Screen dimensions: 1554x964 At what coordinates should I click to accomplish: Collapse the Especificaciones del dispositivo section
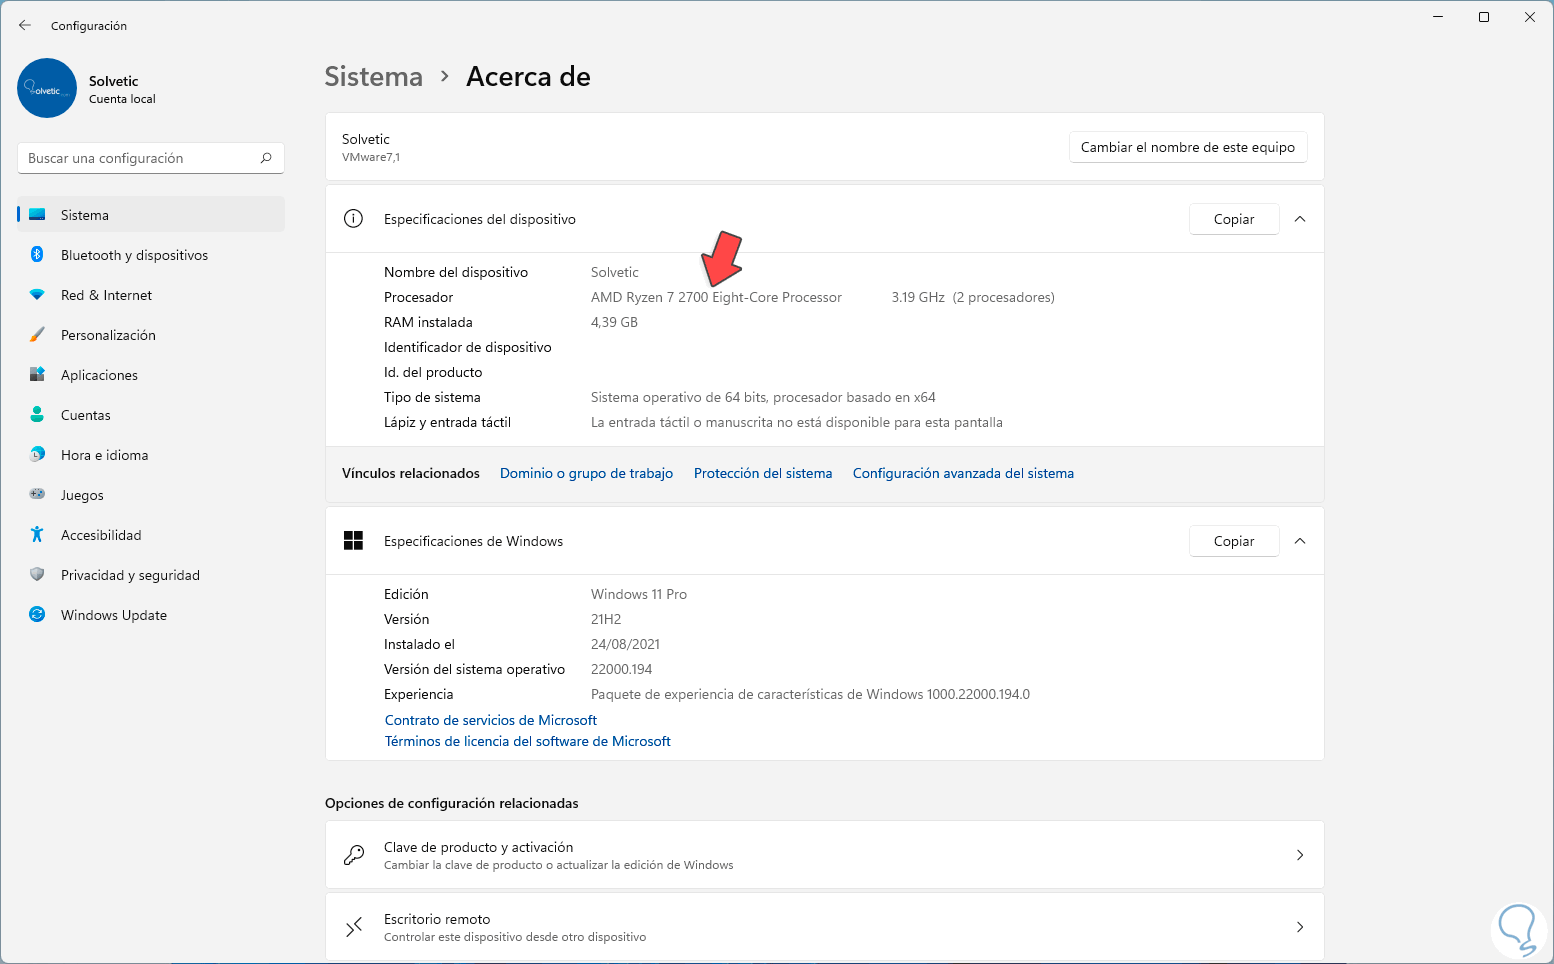tap(1300, 219)
